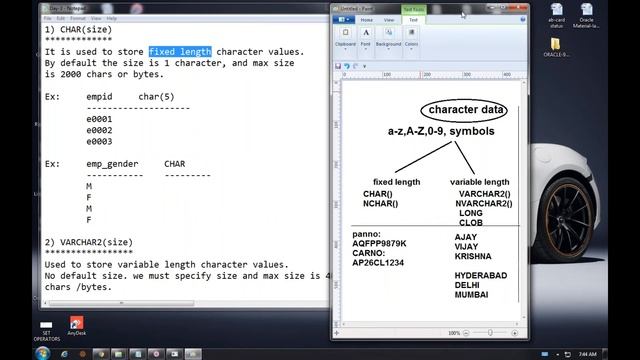The width and height of the screenshot is (640, 360).
Task: Open the SET OPERATORS desktop icon
Action: [47, 330]
